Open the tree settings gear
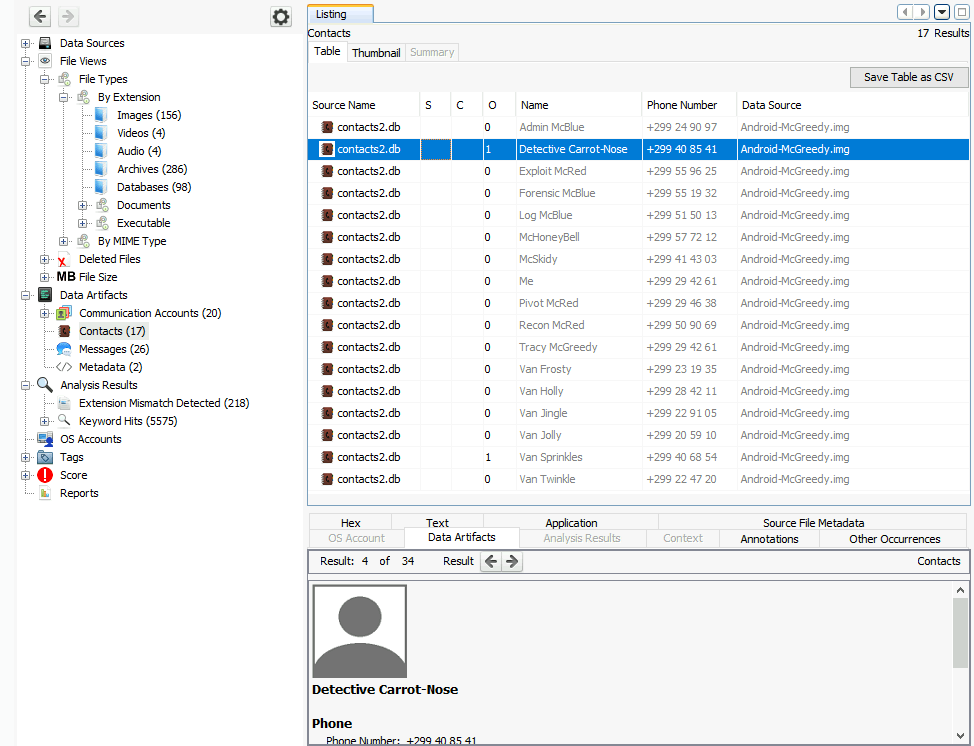Image resolution: width=974 pixels, height=746 pixels. (x=281, y=17)
